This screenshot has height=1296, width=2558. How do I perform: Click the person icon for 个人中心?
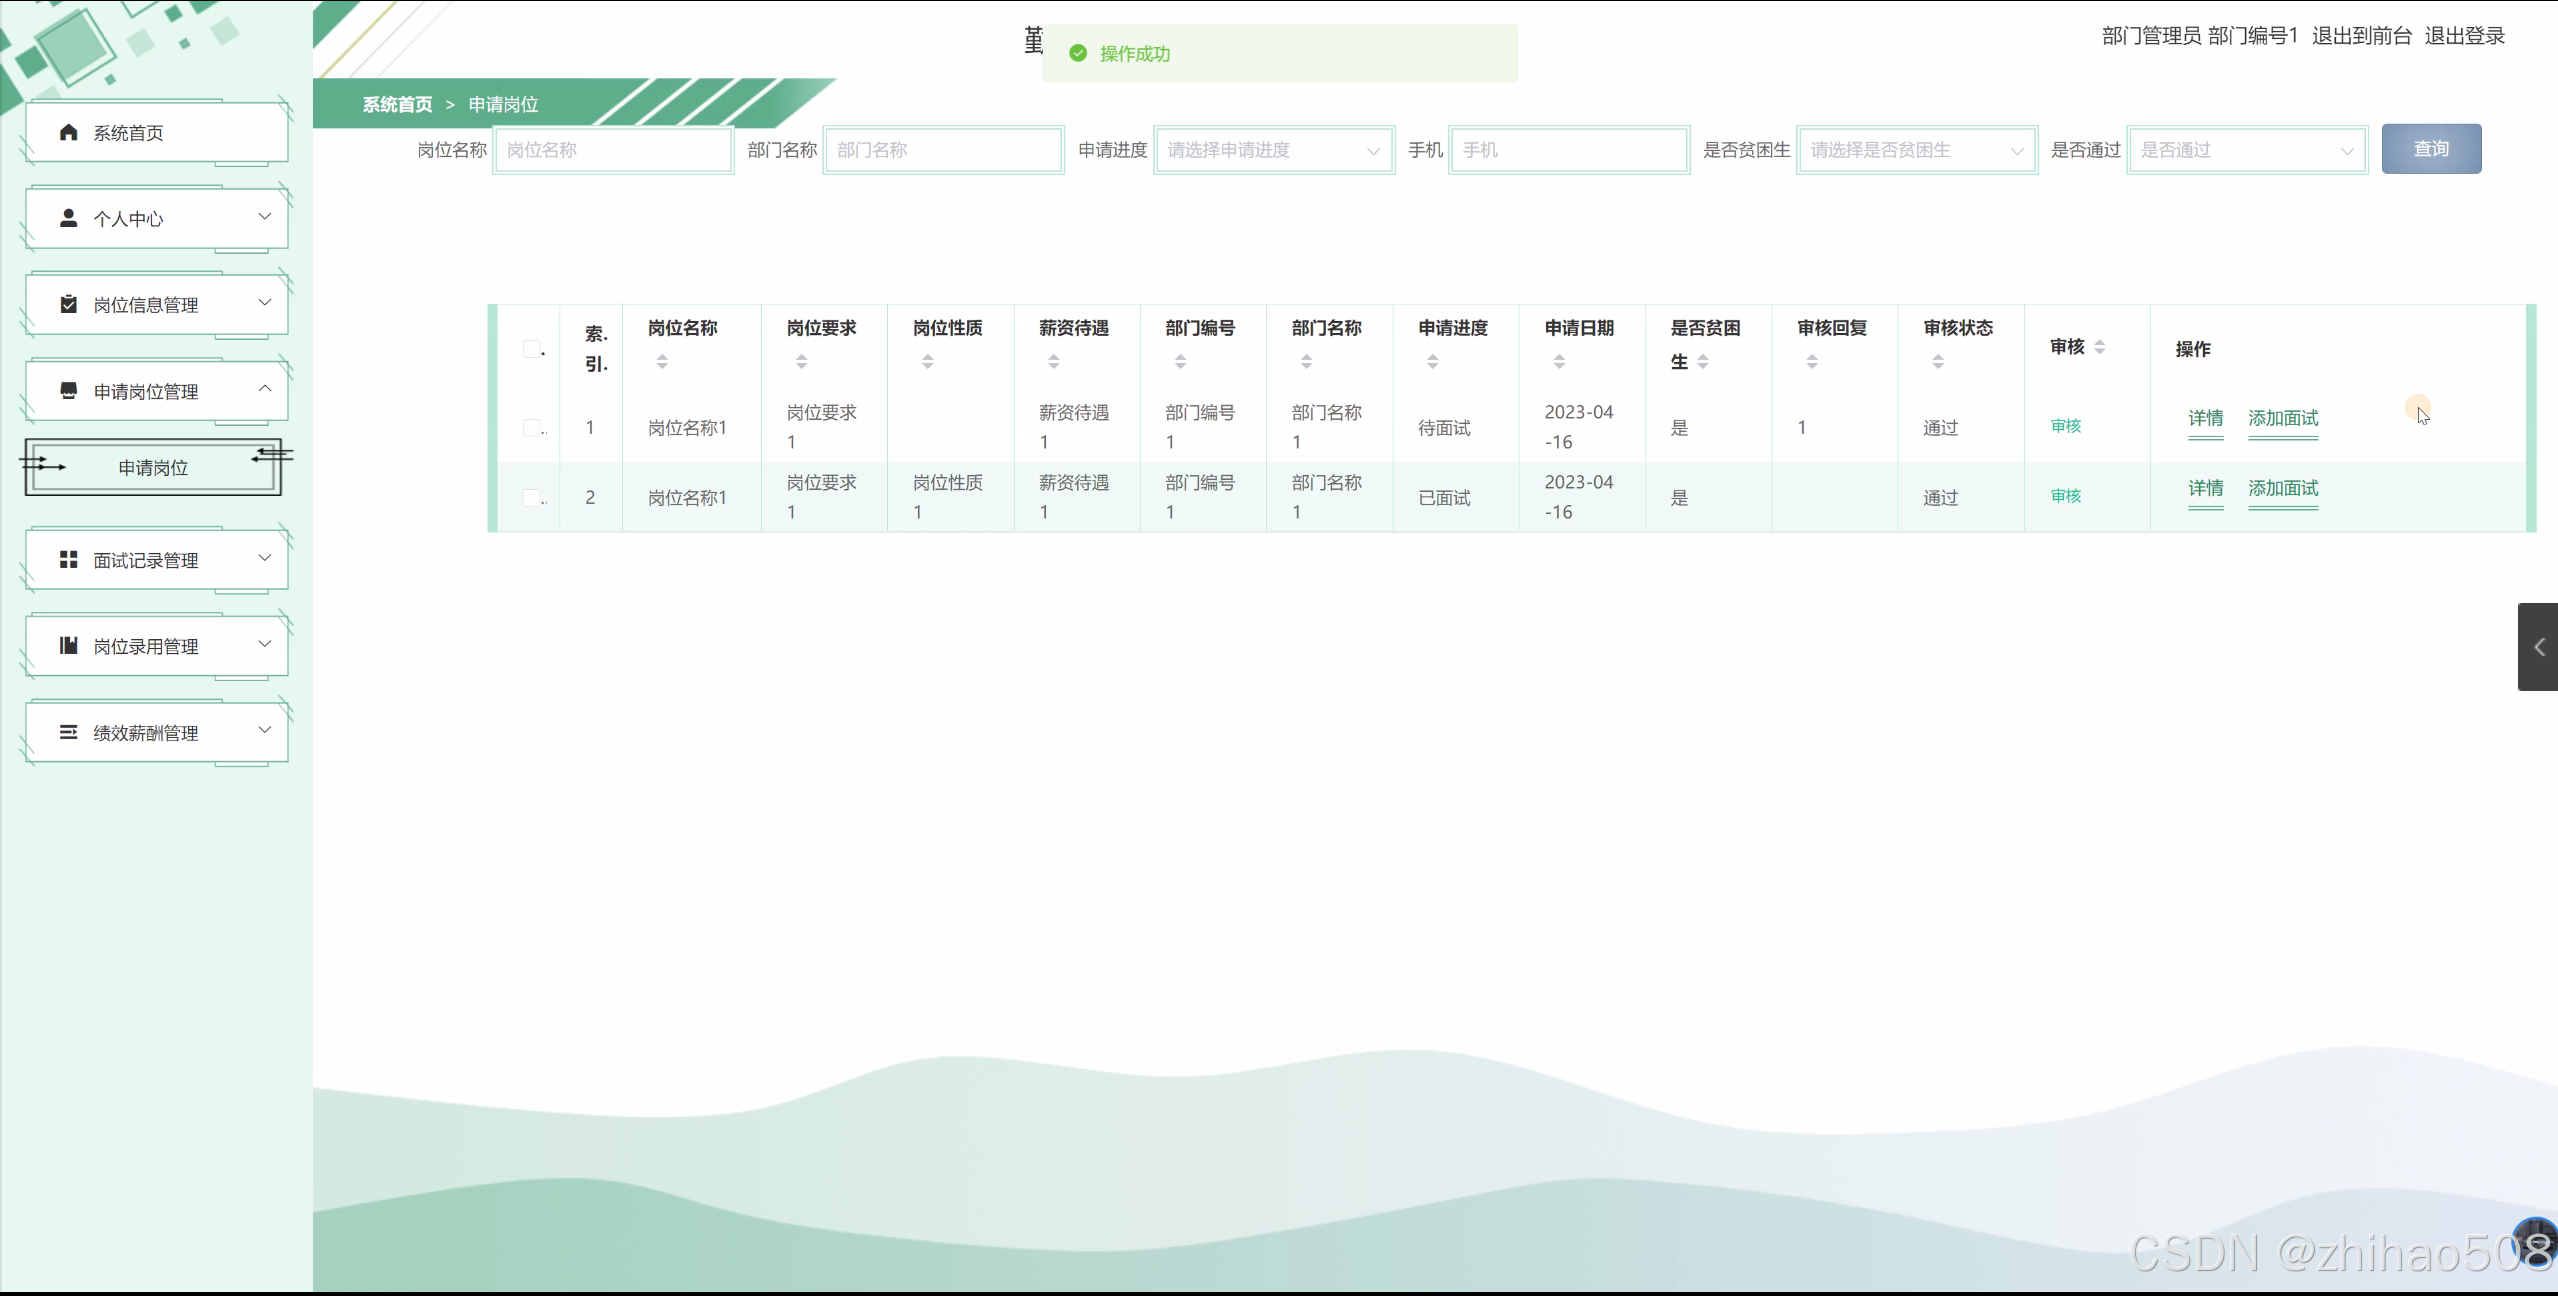[x=68, y=218]
